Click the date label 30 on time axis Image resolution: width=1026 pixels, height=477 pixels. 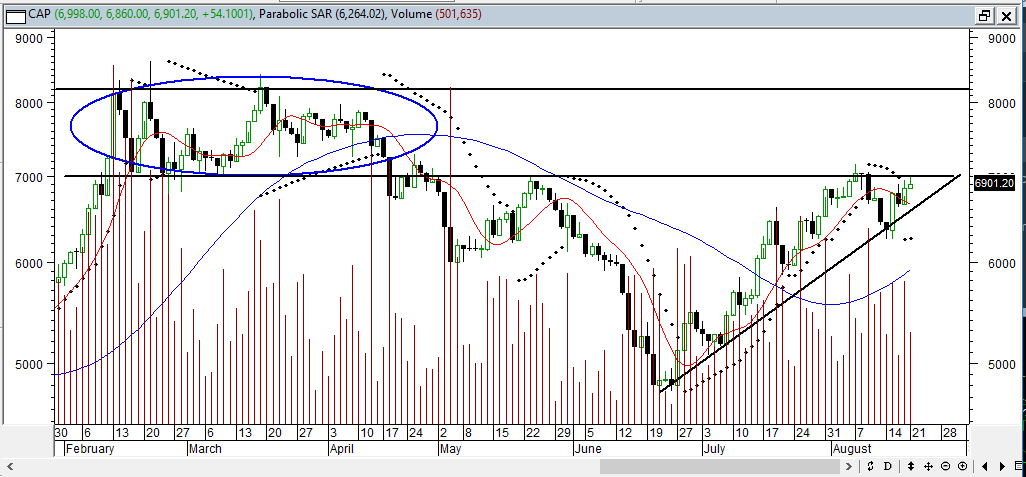coord(61,433)
